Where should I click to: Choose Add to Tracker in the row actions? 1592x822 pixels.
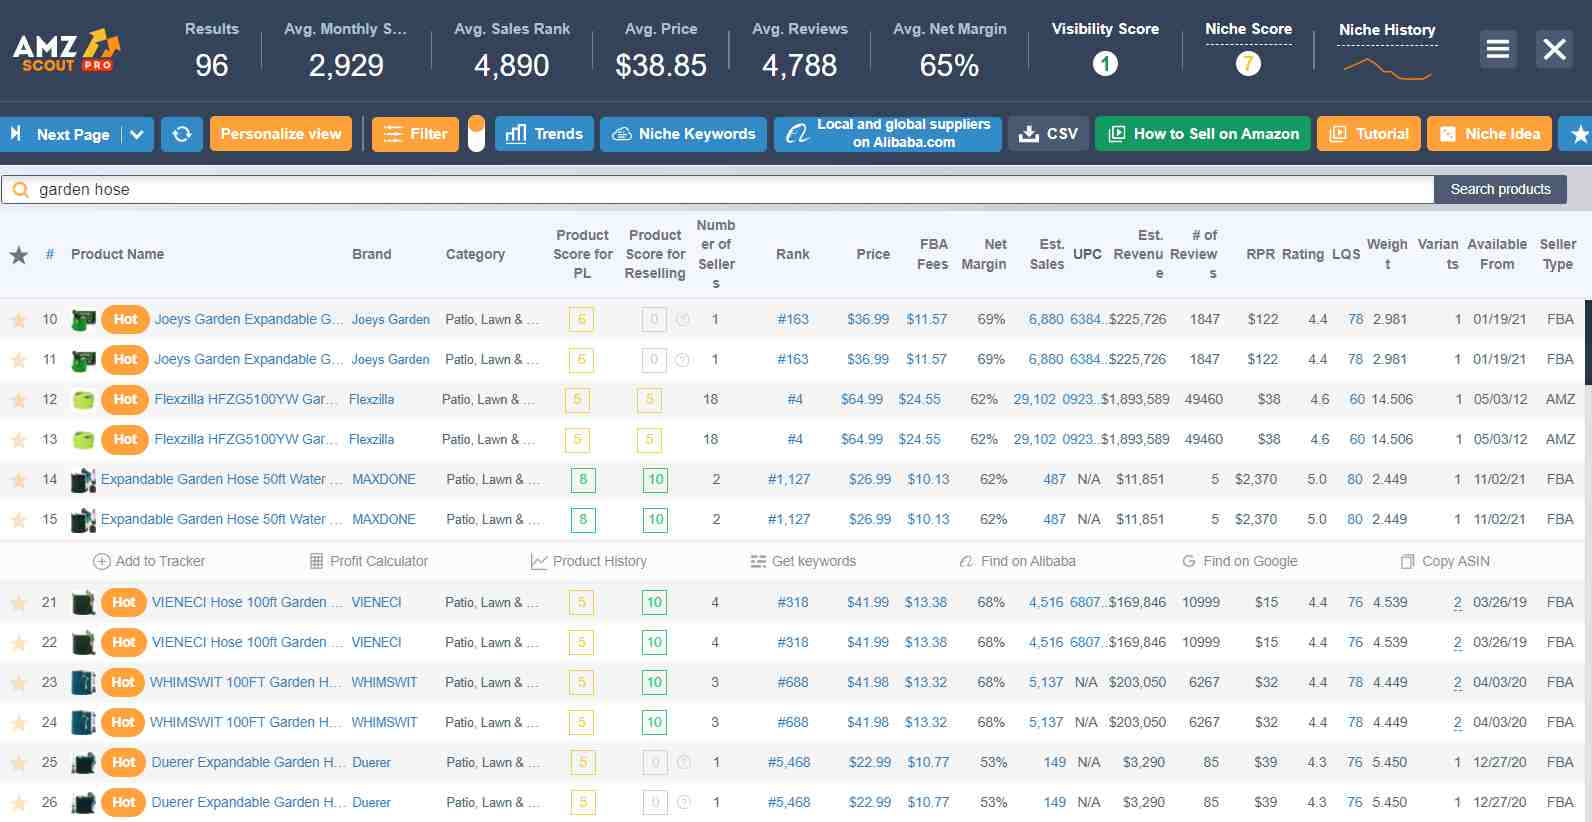pos(149,561)
